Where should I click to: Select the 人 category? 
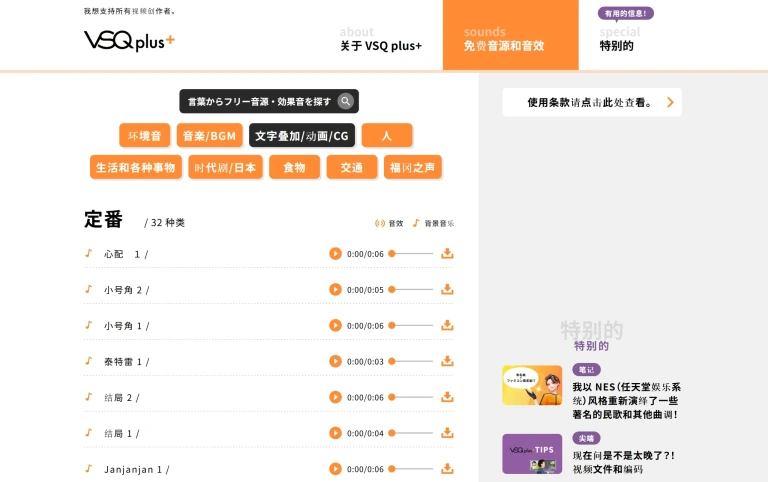(x=387, y=136)
